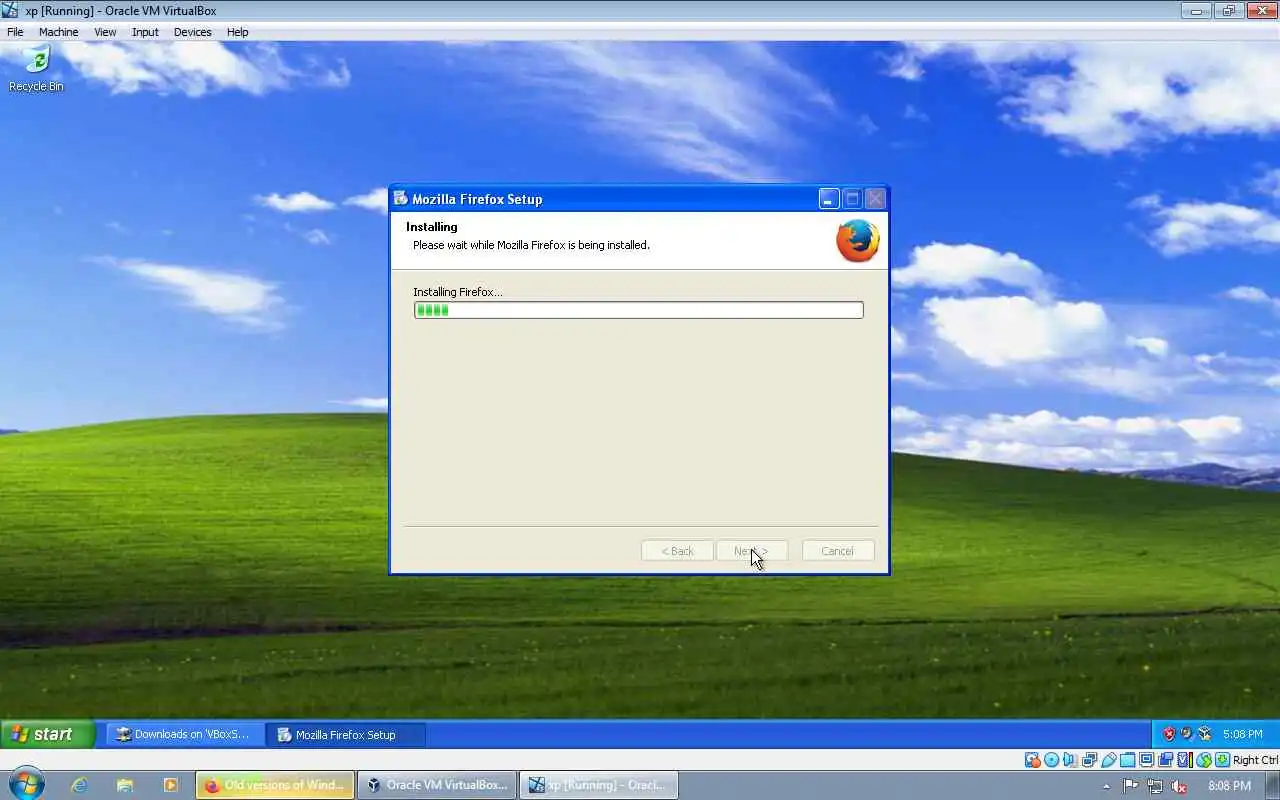This screenshot has width=1280, height=800.
Task: Select the 'xp [Running]' host taskbar button
Action: point(598,785)
